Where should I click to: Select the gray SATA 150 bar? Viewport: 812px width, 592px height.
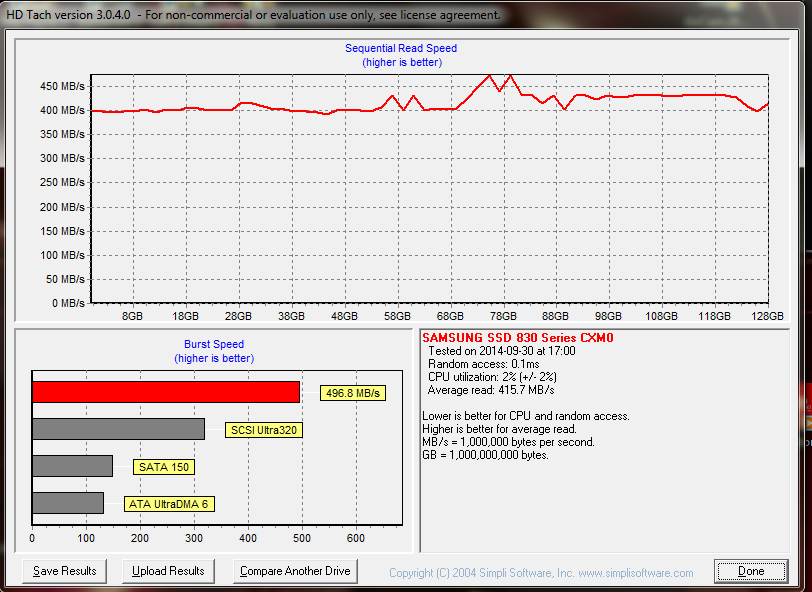(72, 466)
